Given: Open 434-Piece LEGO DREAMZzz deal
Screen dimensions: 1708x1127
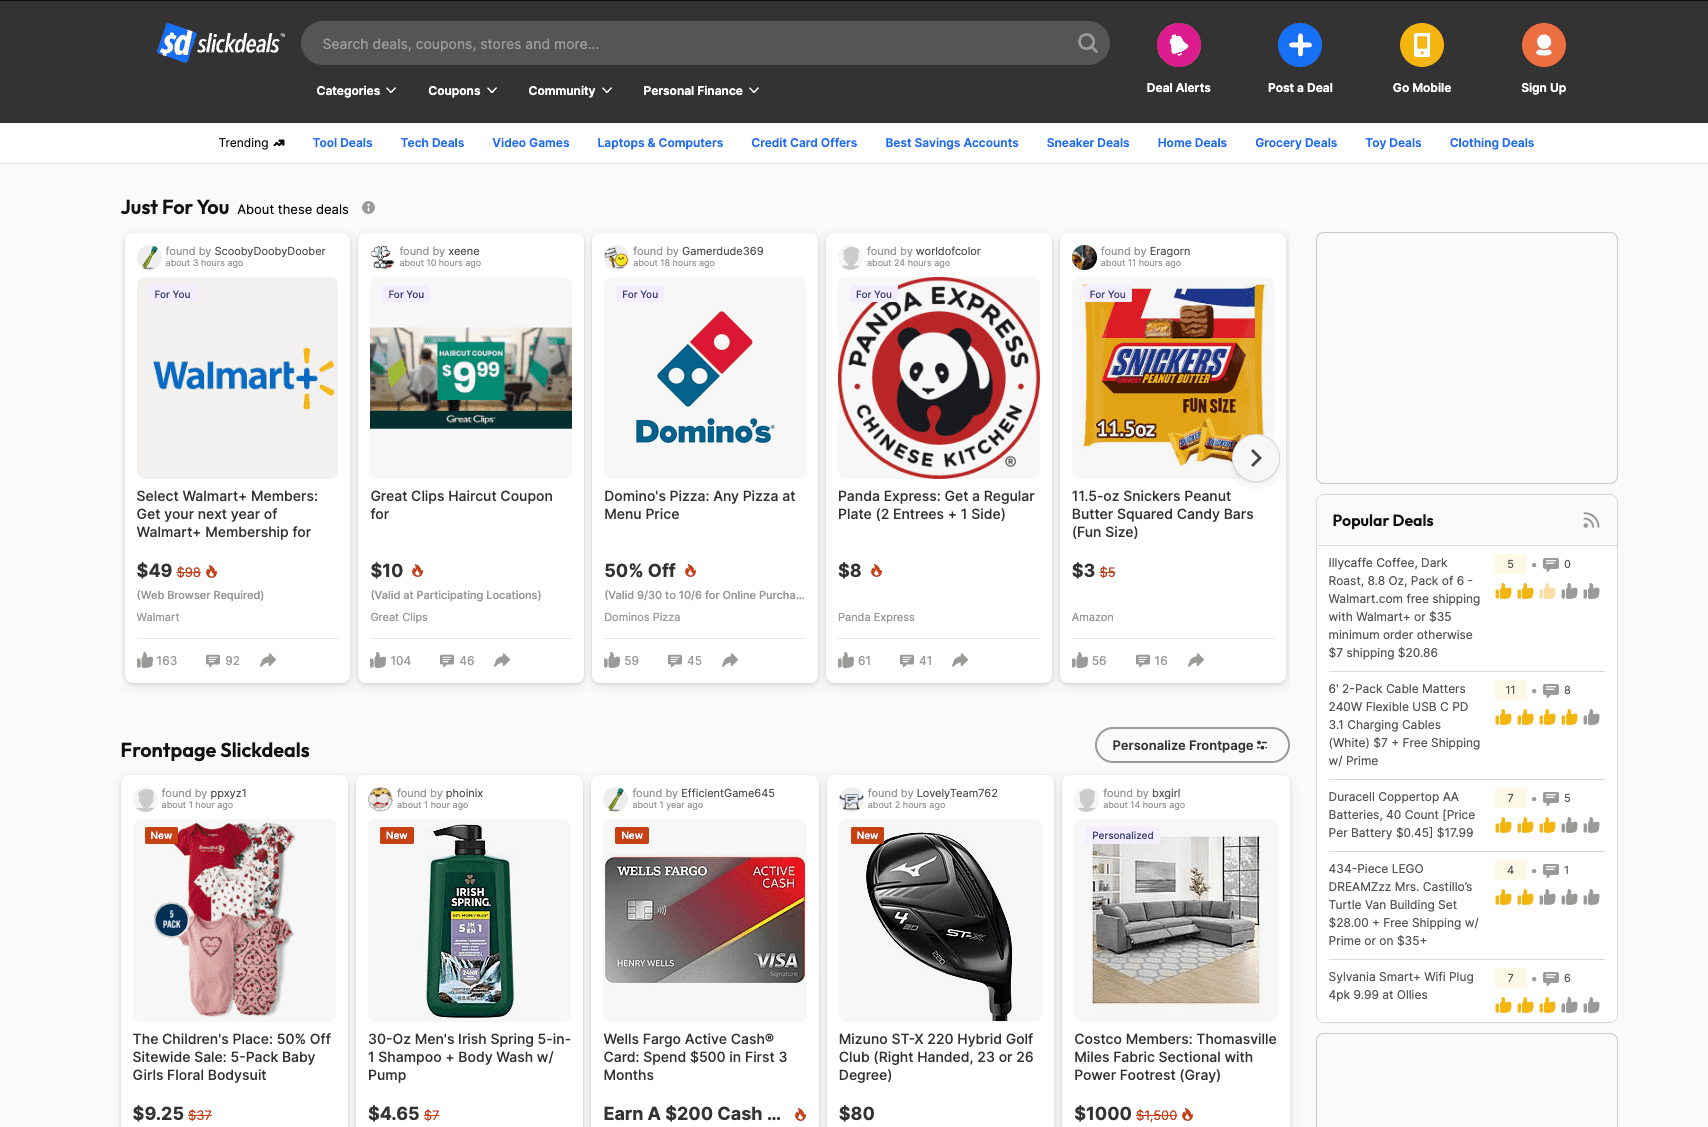Looking at the screenshot, I should point(1403,905).
